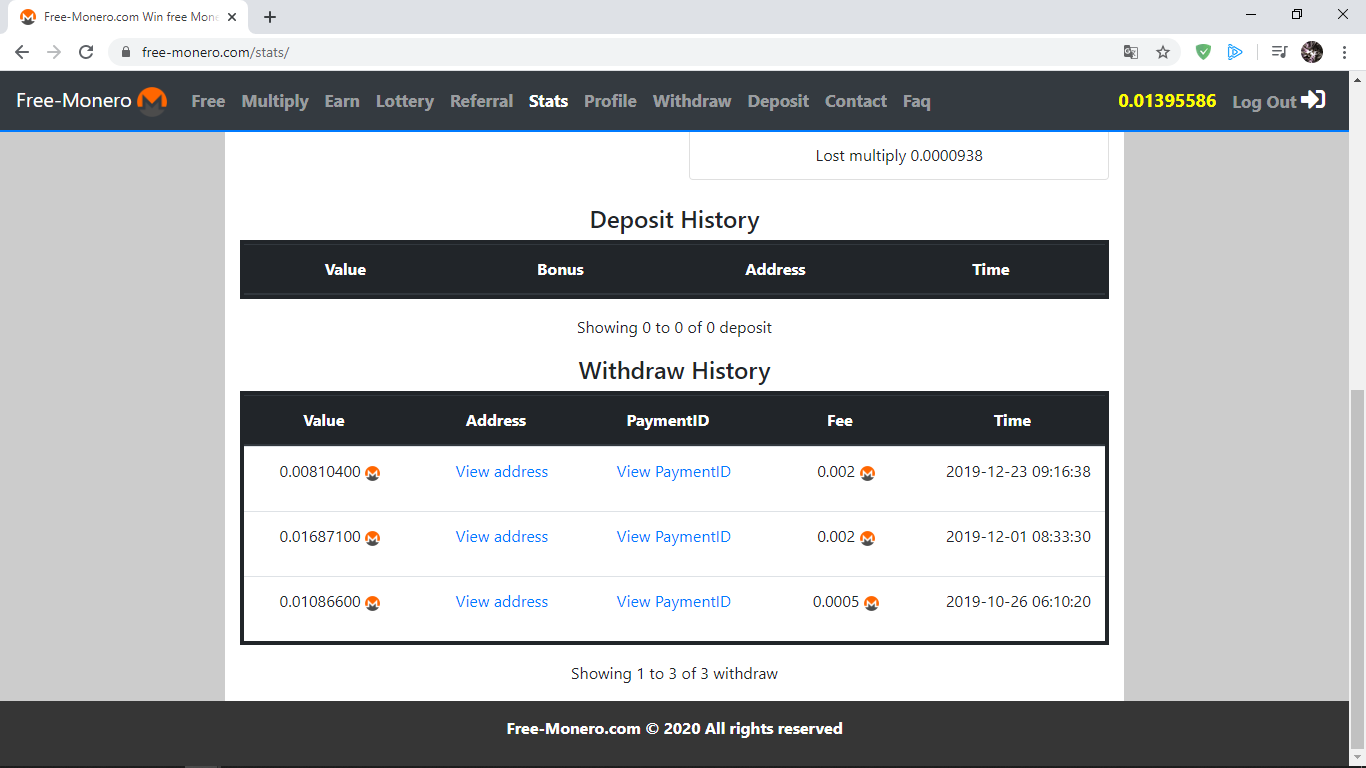Open the Chrome three-dot menu
1366x768 pixels.
click(1344, 52)
